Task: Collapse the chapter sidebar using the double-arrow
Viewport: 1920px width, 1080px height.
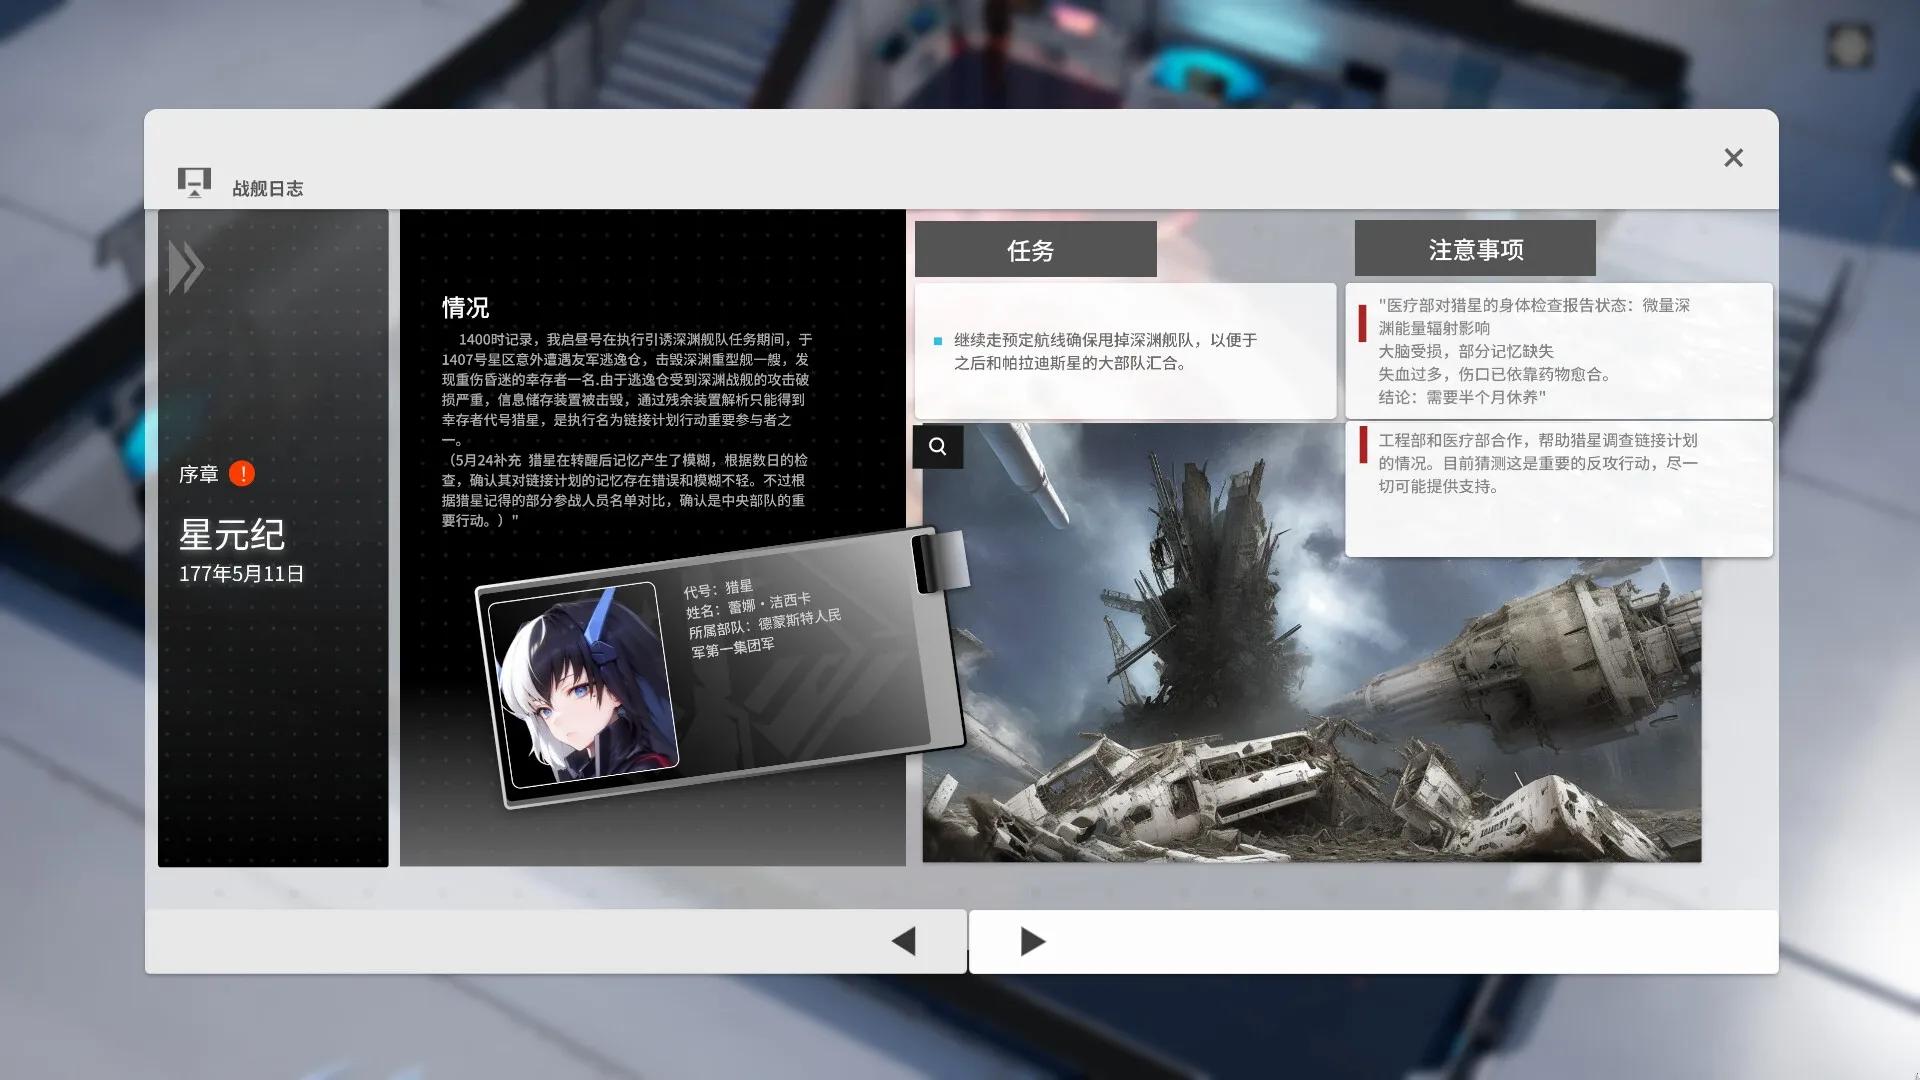Action: pyautogui.click(x=187, y=266)
